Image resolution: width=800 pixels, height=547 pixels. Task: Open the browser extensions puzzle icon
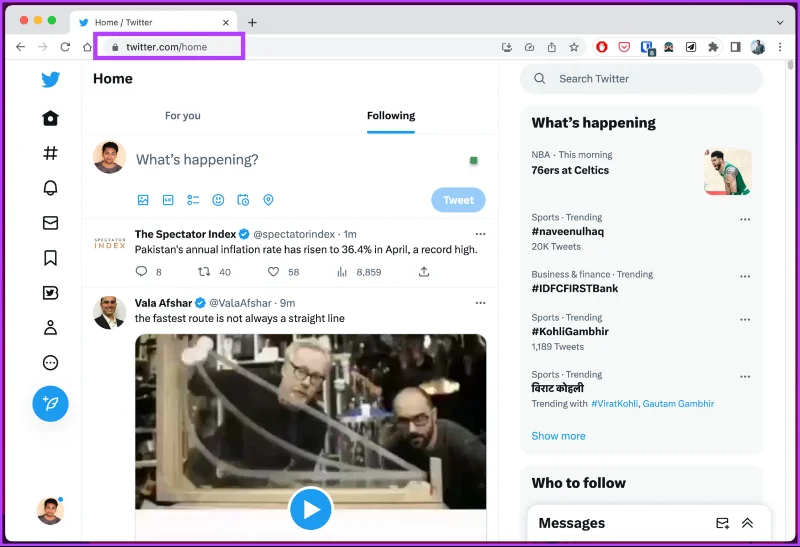tap(713, 47)
